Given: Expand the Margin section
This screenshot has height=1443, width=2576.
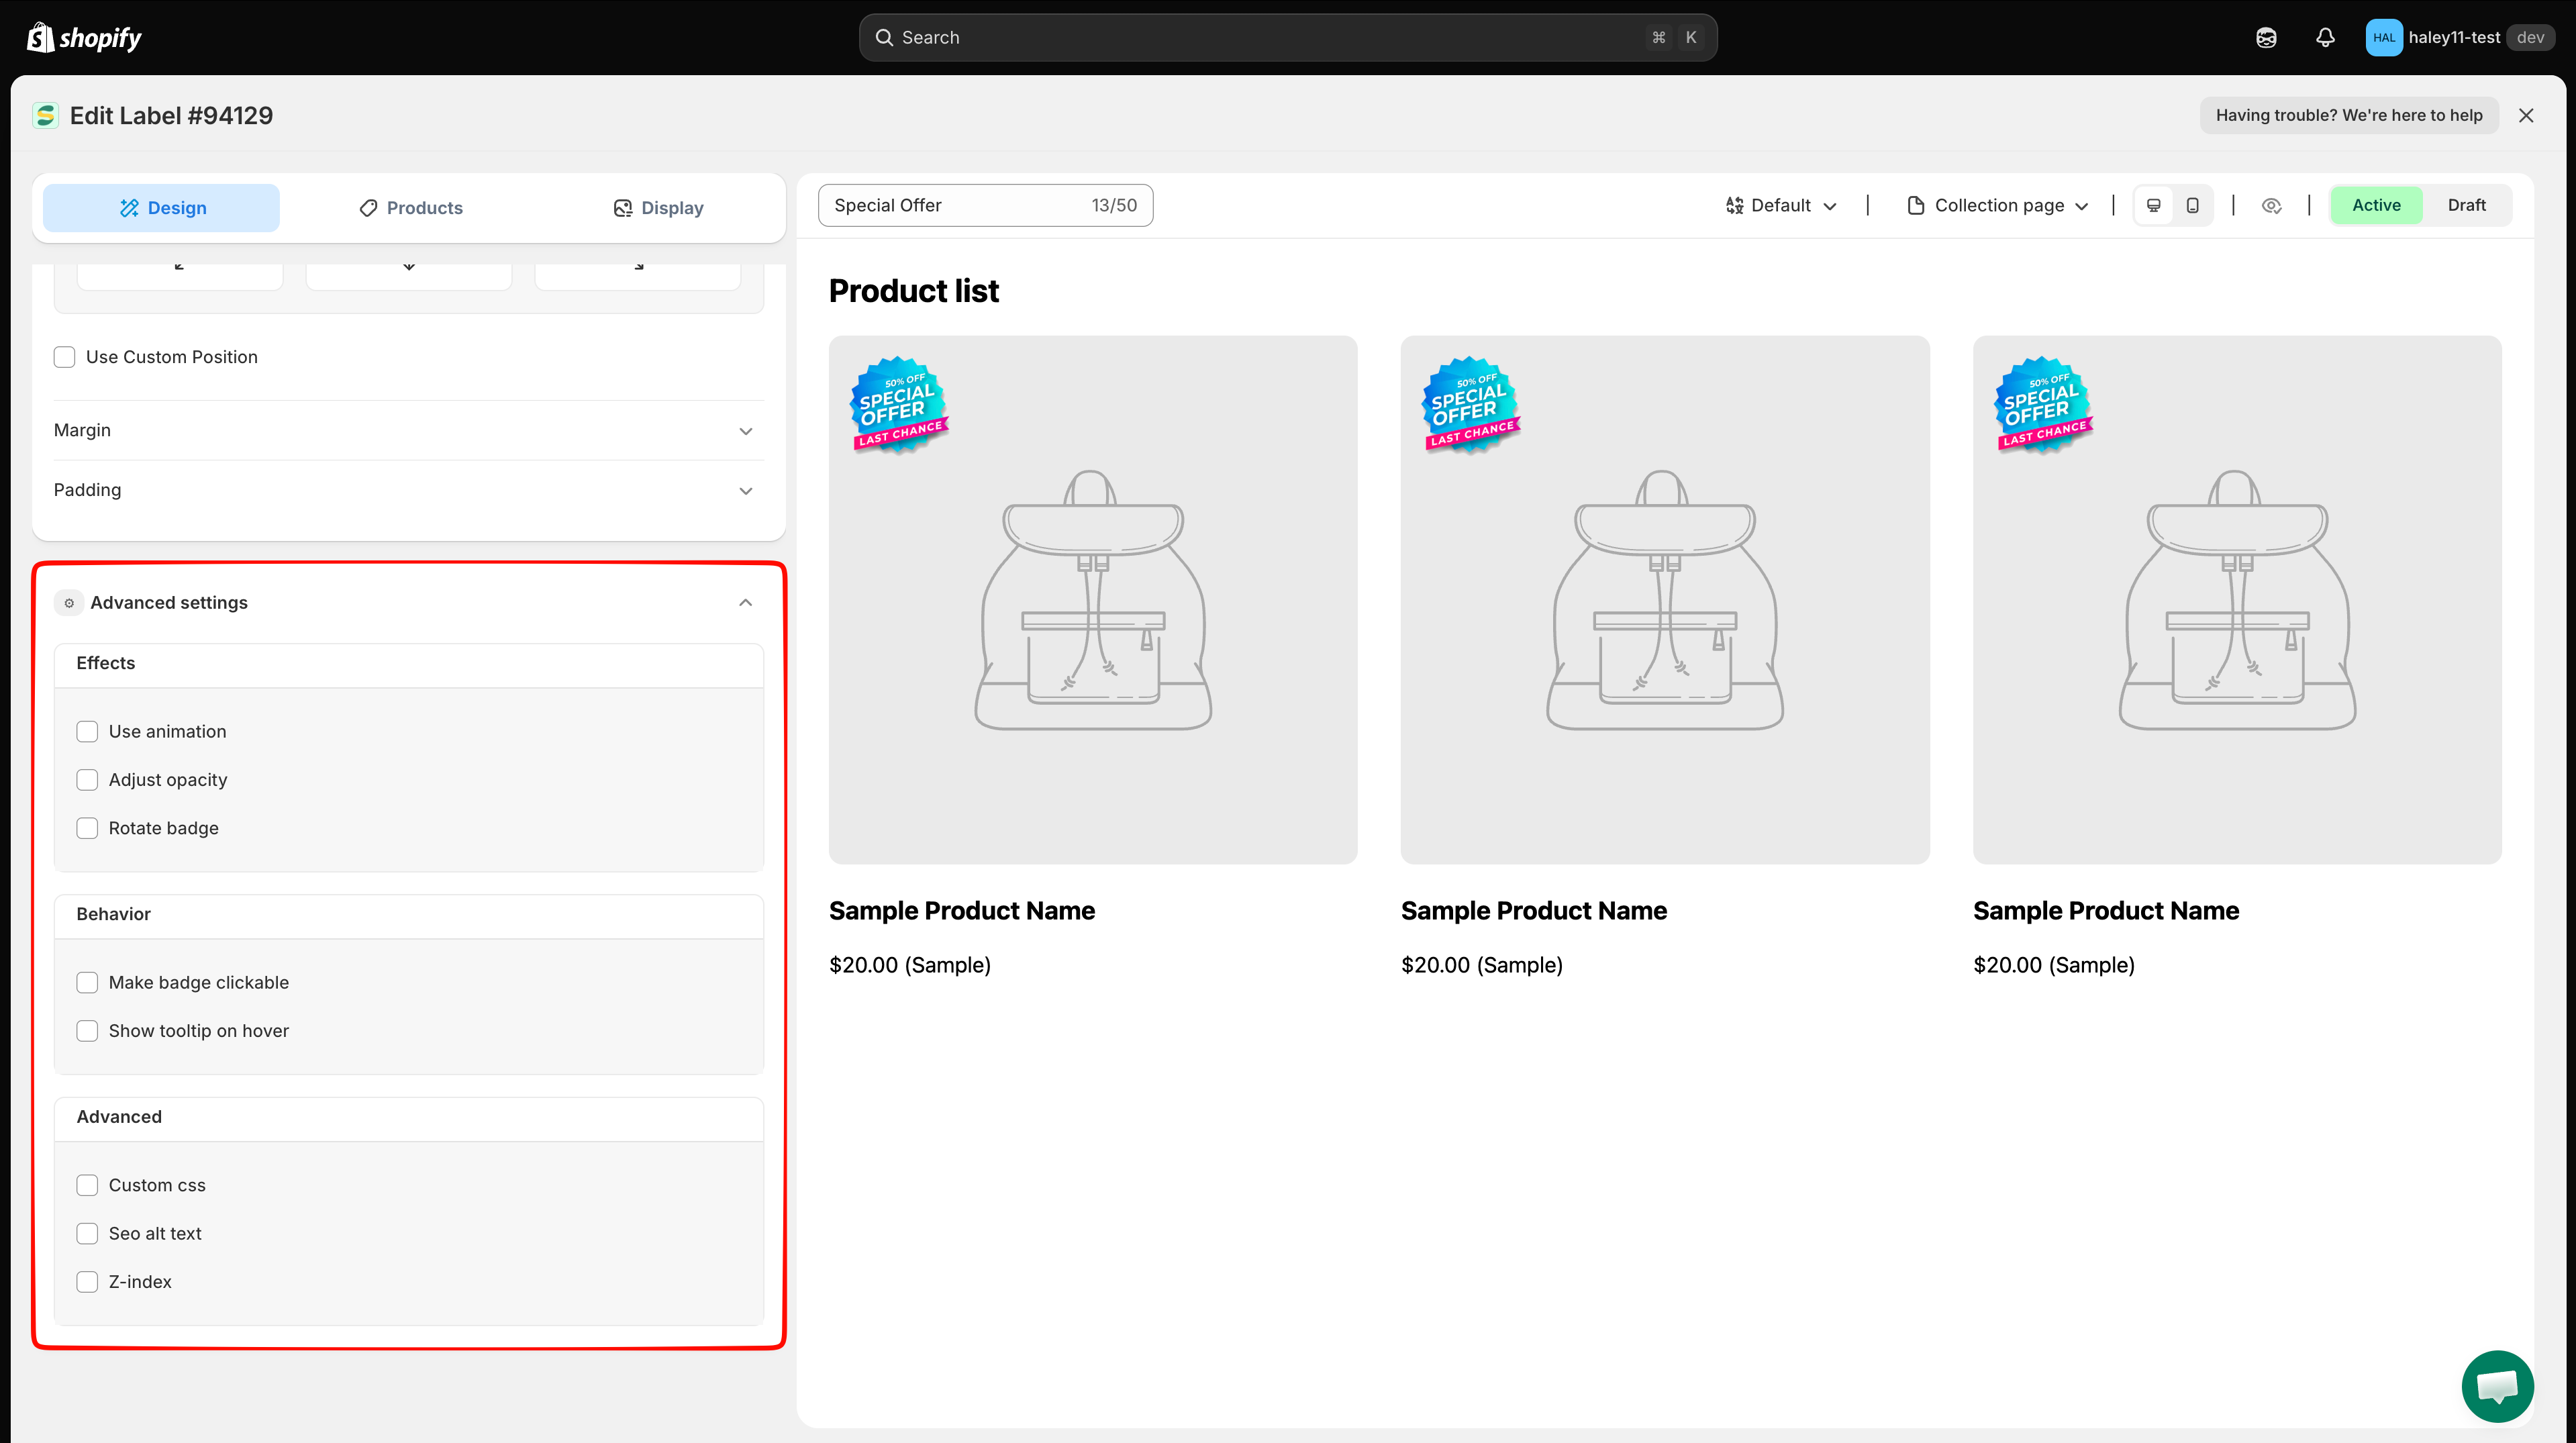Looking at the screenshot, I should [x=408, y=430].
